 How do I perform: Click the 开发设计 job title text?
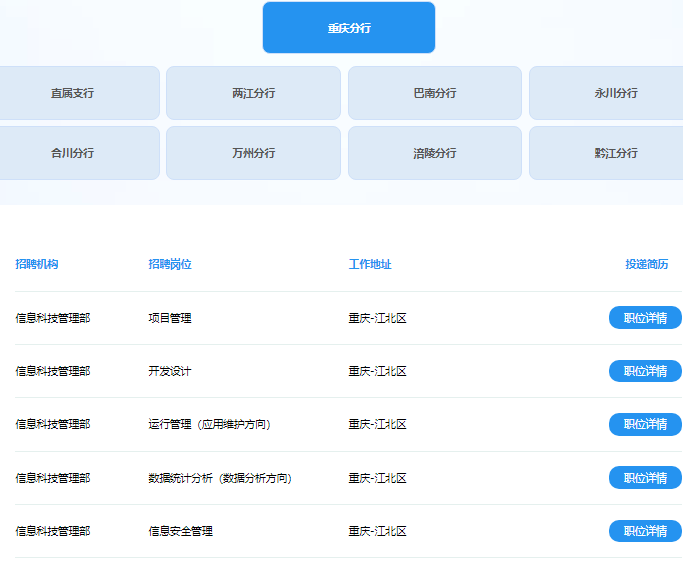point(170,371)
